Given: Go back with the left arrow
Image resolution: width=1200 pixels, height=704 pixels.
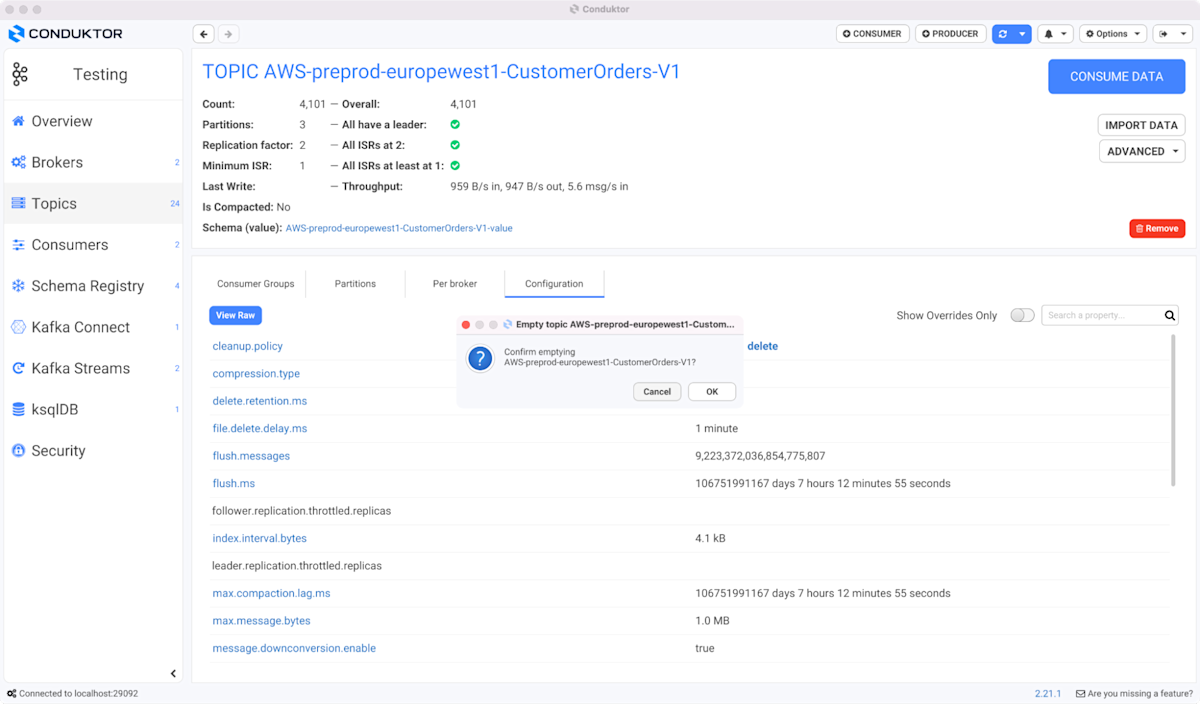Looking at the screenshot, I should [204, 34].
